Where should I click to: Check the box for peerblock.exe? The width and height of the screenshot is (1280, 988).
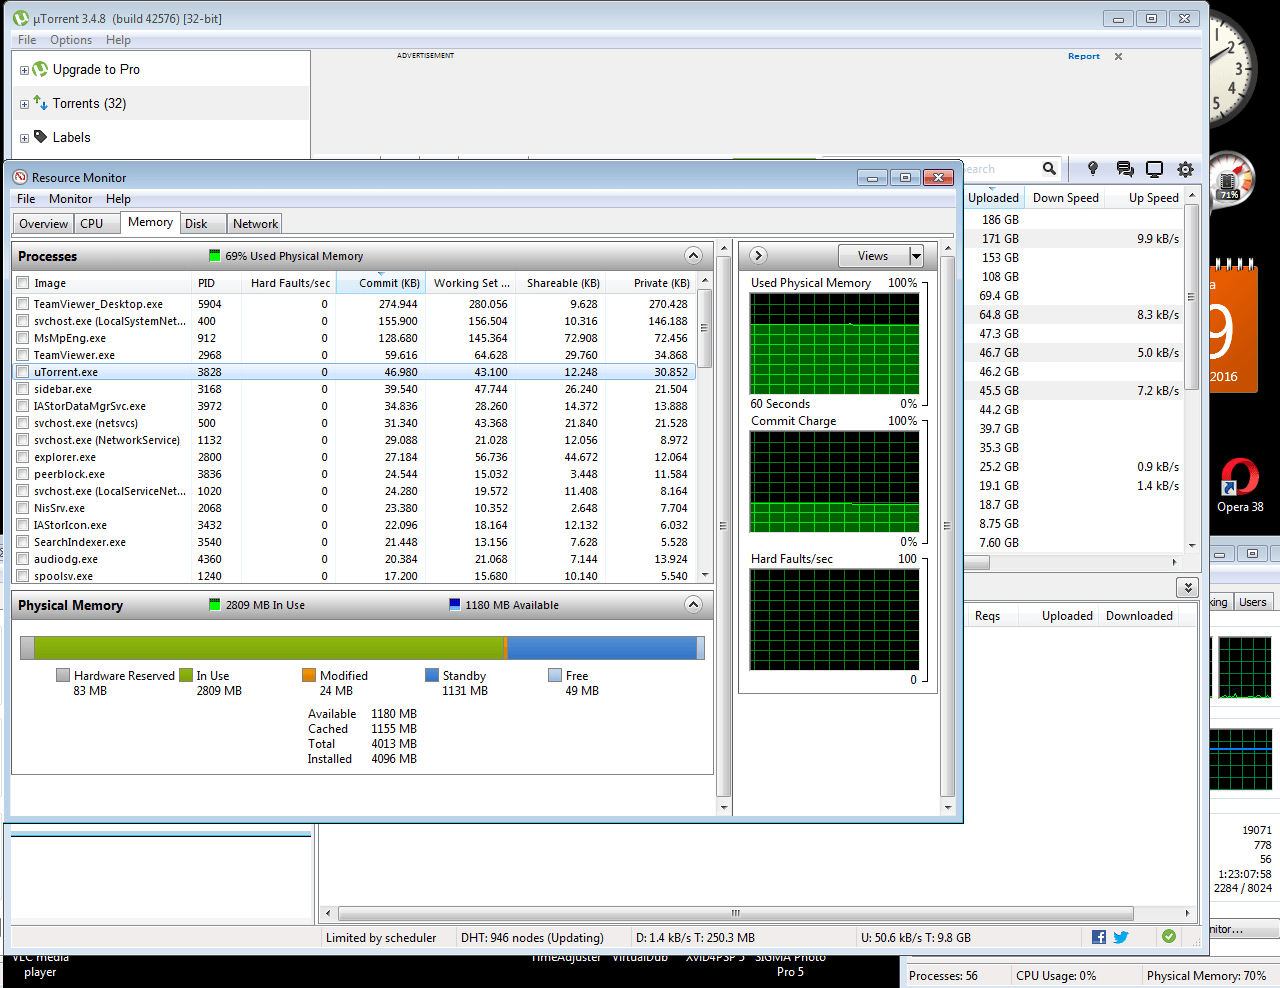22,474
